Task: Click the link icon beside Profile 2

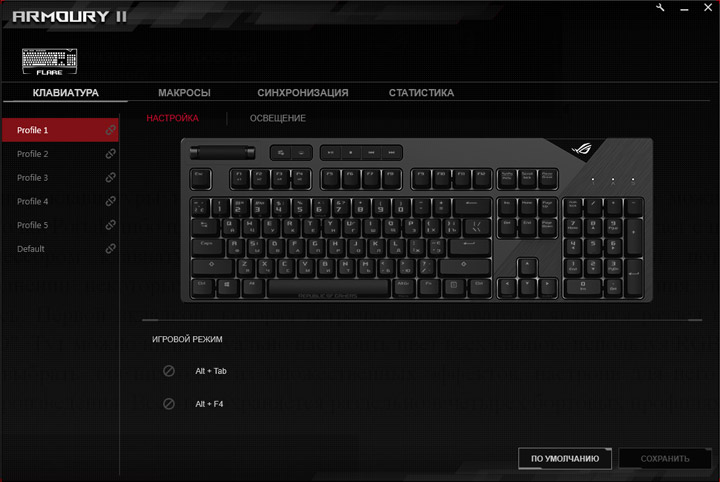Action: 111,154
